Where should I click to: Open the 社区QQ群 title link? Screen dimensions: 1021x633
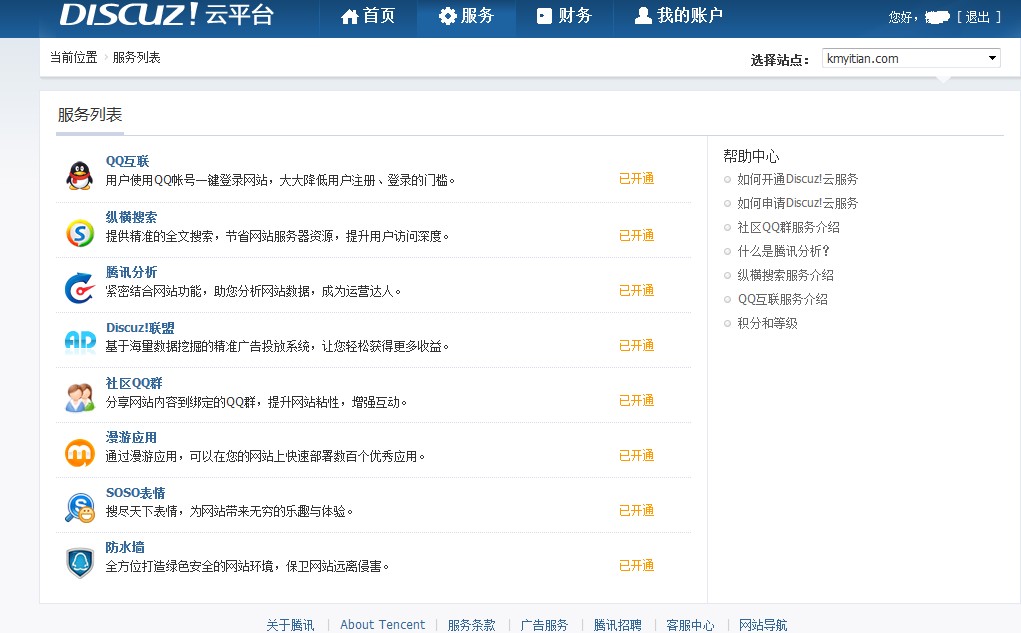click(134, 383)
